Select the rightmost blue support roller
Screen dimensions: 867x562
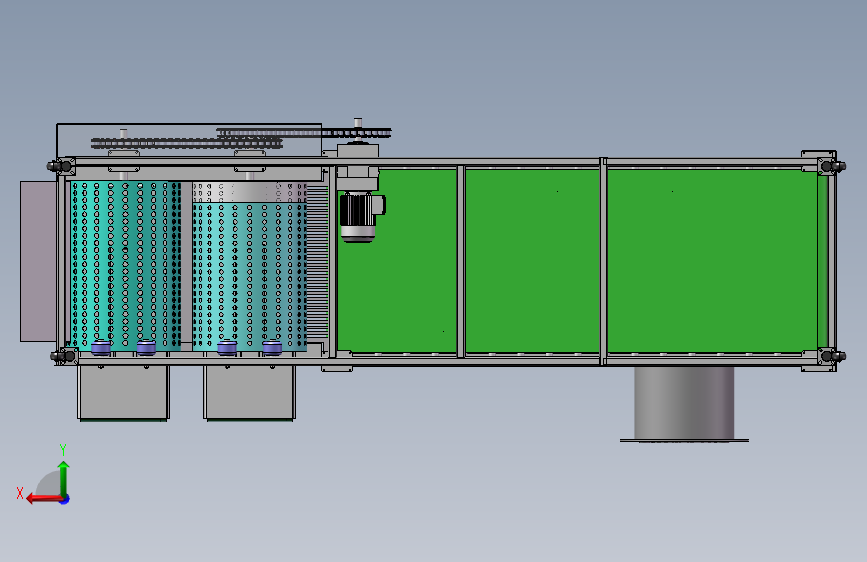(272, 348)
